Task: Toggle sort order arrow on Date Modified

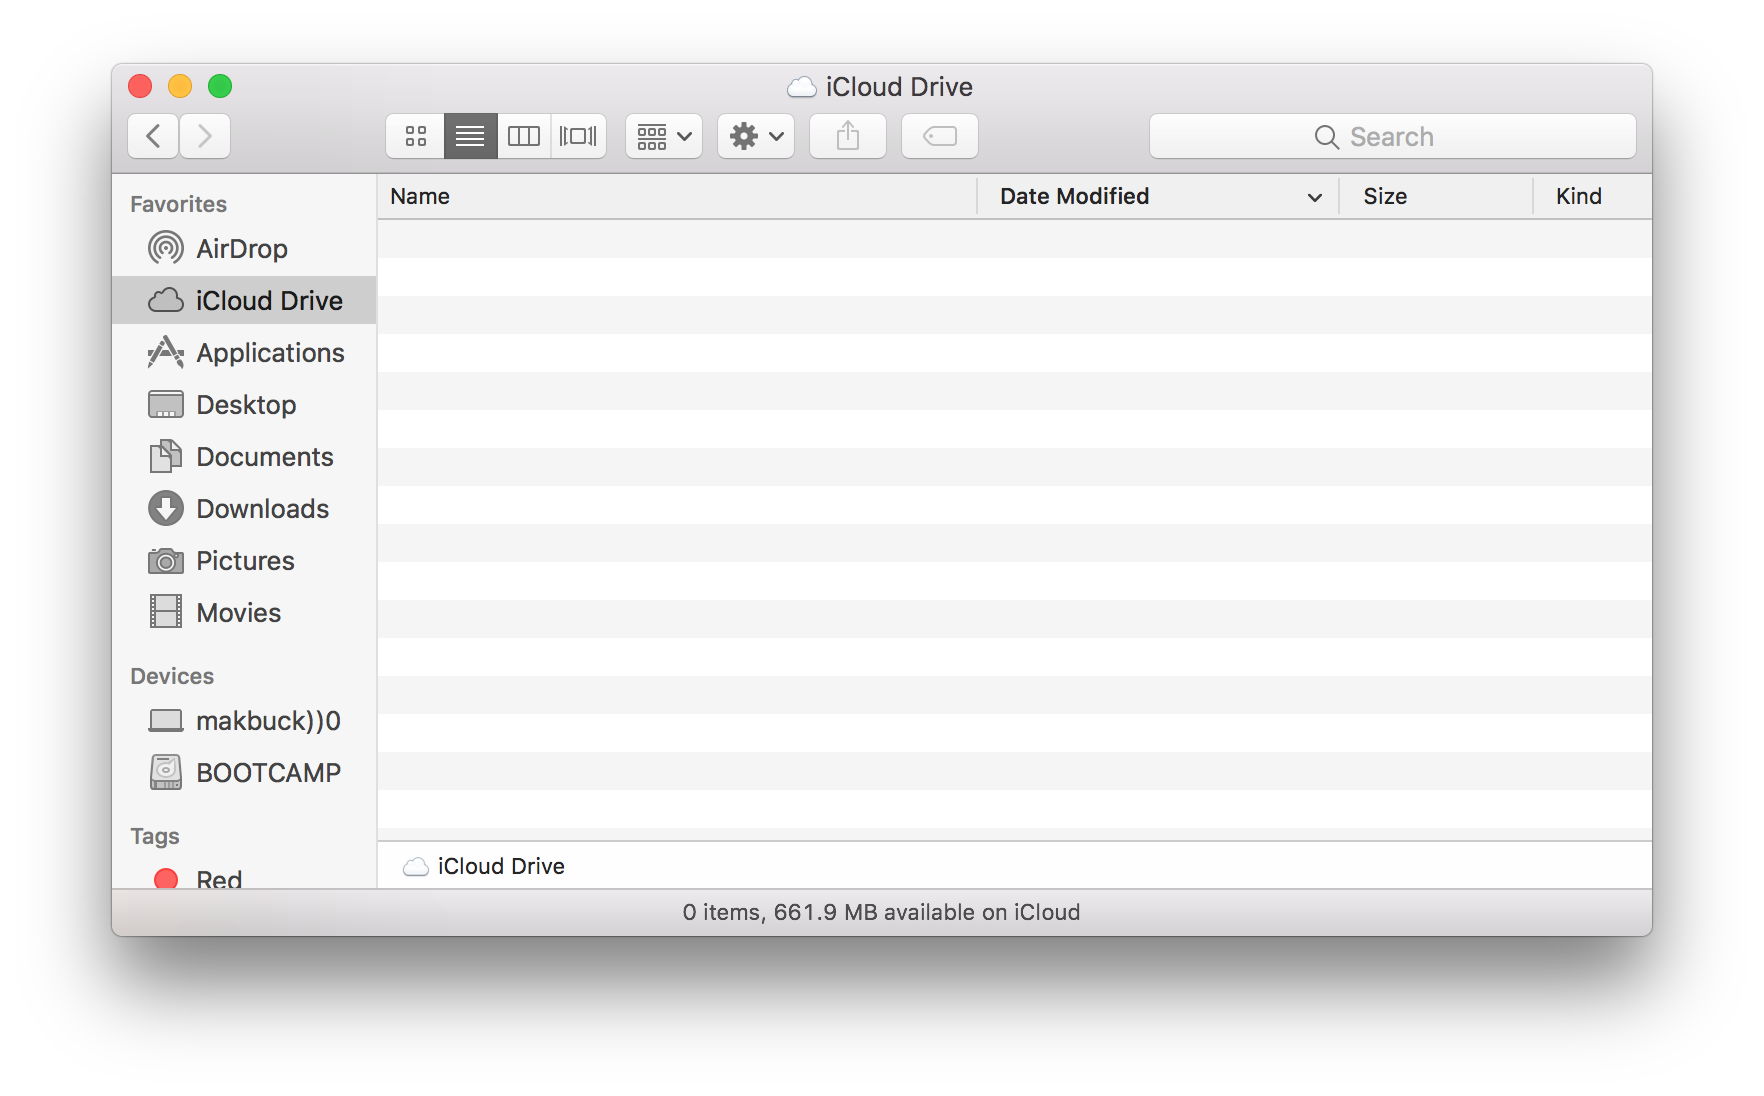Action: tap(1315, 198)
